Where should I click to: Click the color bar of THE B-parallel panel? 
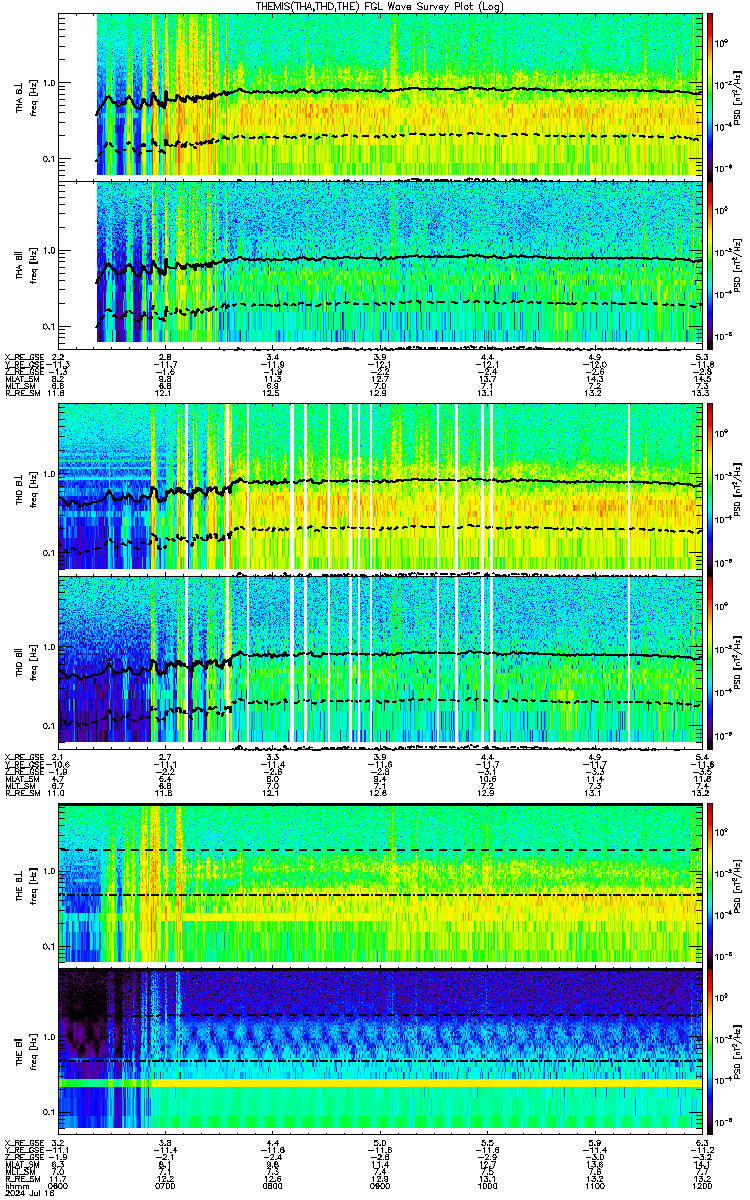click(709, 1051)
